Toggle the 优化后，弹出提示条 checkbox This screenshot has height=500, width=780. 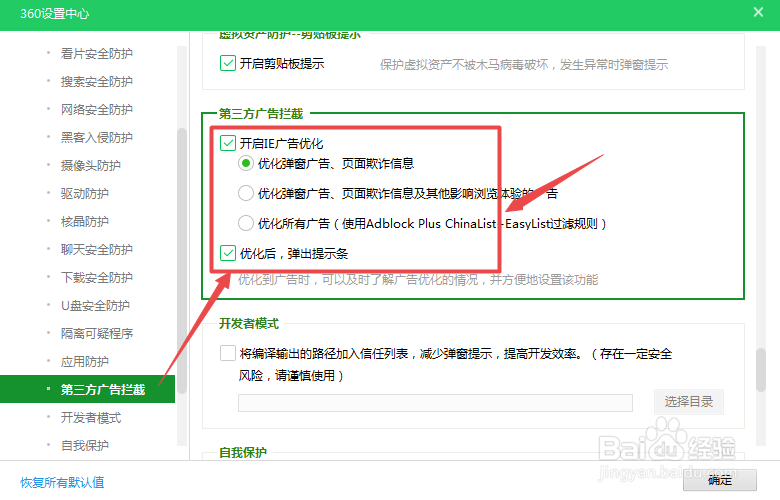[228, 253]
